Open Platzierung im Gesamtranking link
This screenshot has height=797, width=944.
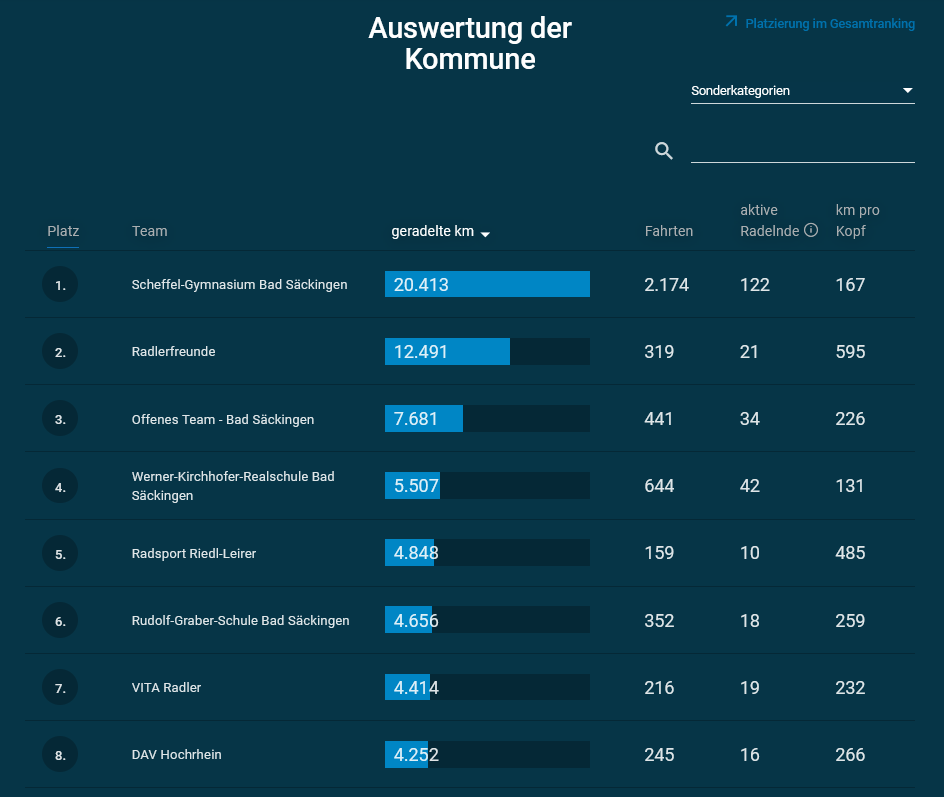tap(829, 23)
